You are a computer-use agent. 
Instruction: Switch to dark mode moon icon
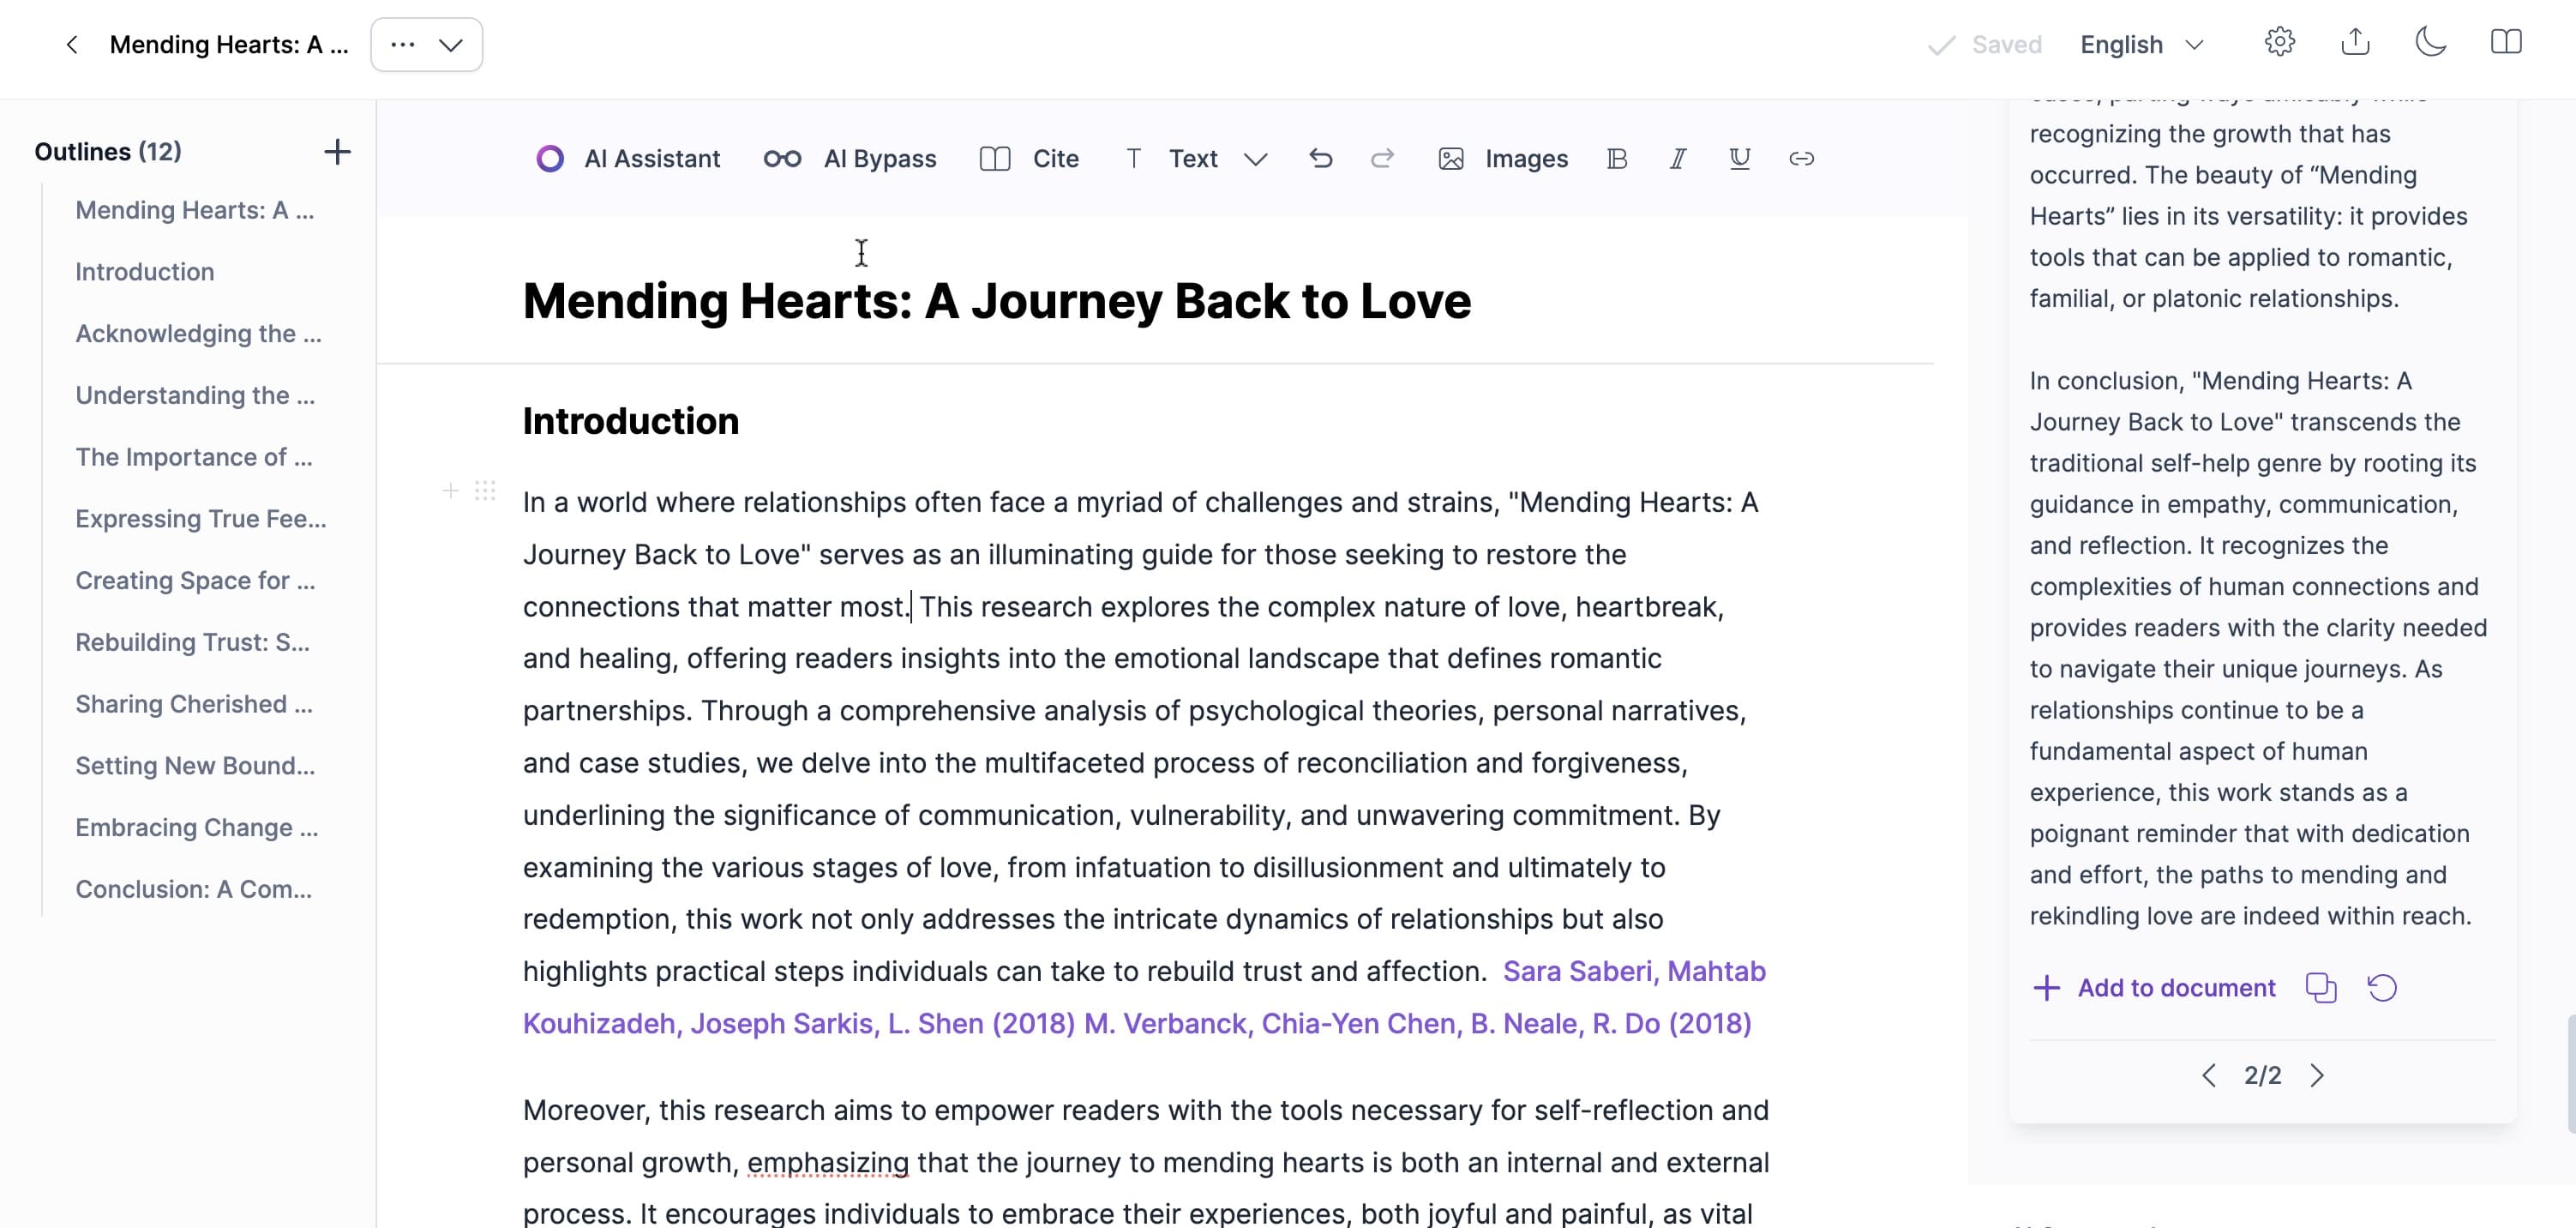tap(2431, 43)
